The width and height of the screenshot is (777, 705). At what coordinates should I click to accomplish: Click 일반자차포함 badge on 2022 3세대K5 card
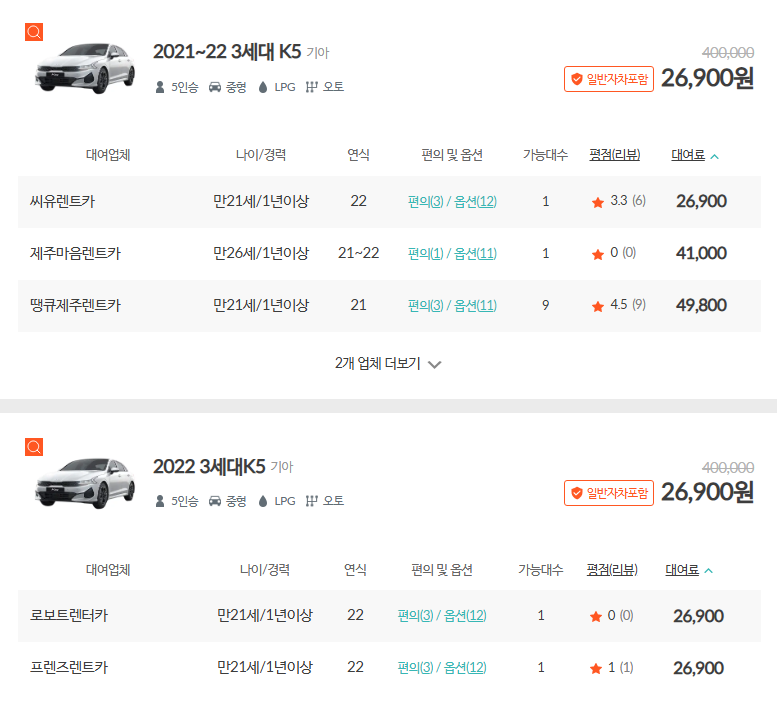point(609,493)
